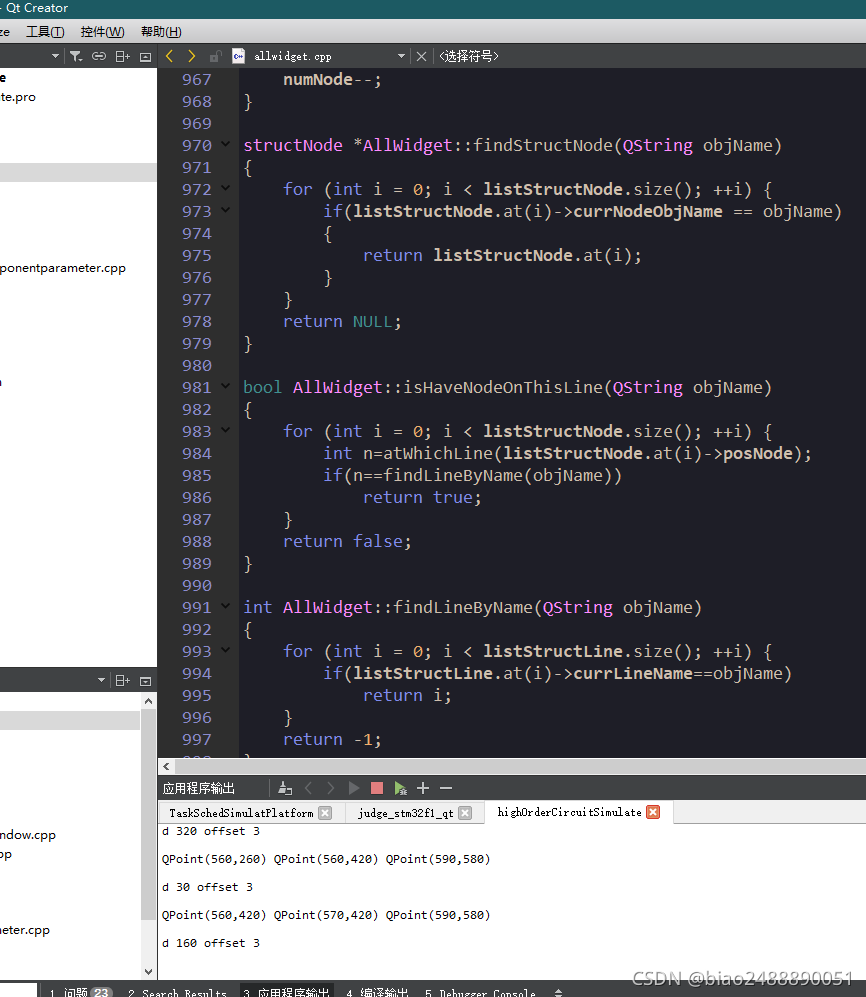Close the allwidget.cpp document
Screen dimensions: 866x997
pyautogui.click(x=421, y=57)
